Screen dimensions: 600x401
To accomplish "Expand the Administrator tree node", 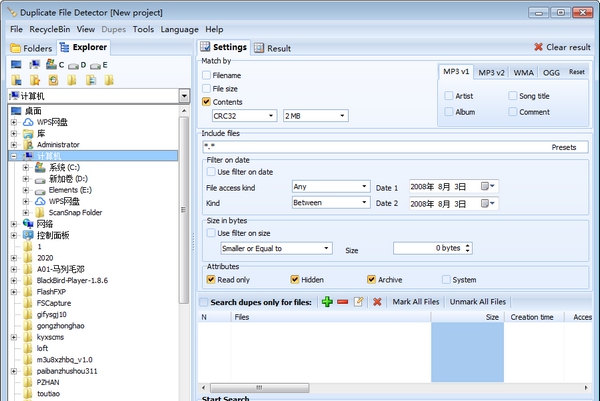I will pyautogui.click(x=14, y=144).
